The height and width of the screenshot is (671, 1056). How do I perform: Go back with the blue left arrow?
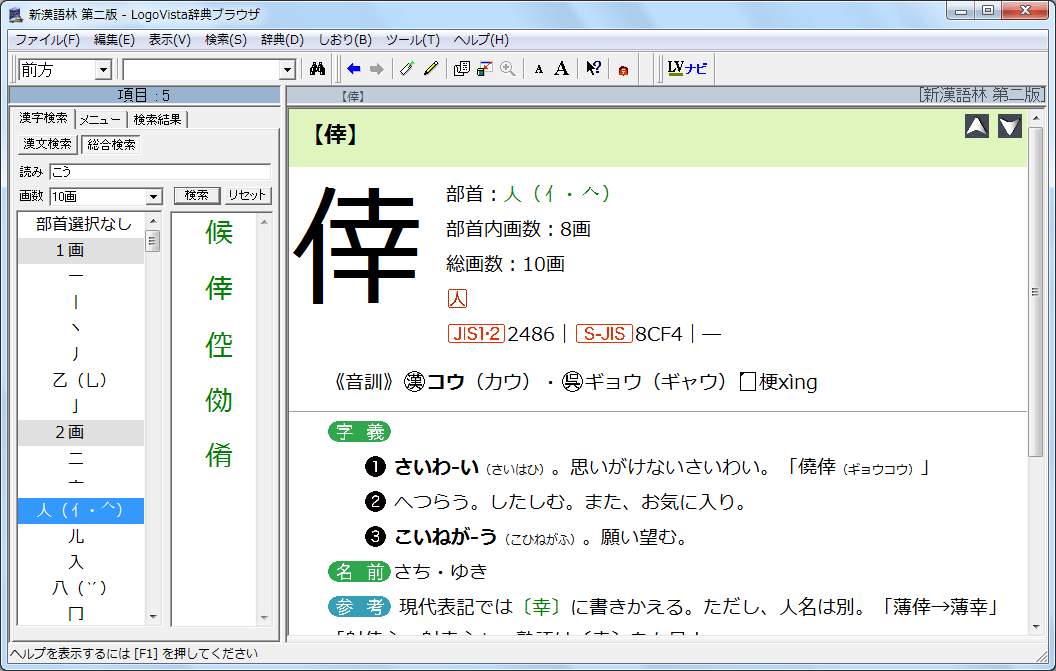[x=353, y=69]
